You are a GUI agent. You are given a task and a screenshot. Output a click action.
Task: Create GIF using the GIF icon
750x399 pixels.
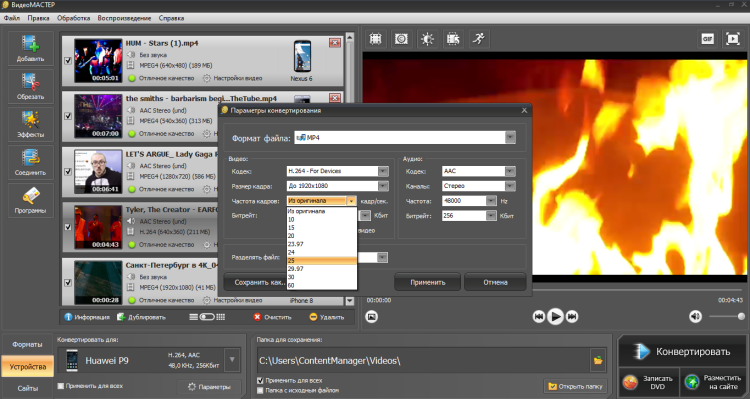(x=707, y=39)
